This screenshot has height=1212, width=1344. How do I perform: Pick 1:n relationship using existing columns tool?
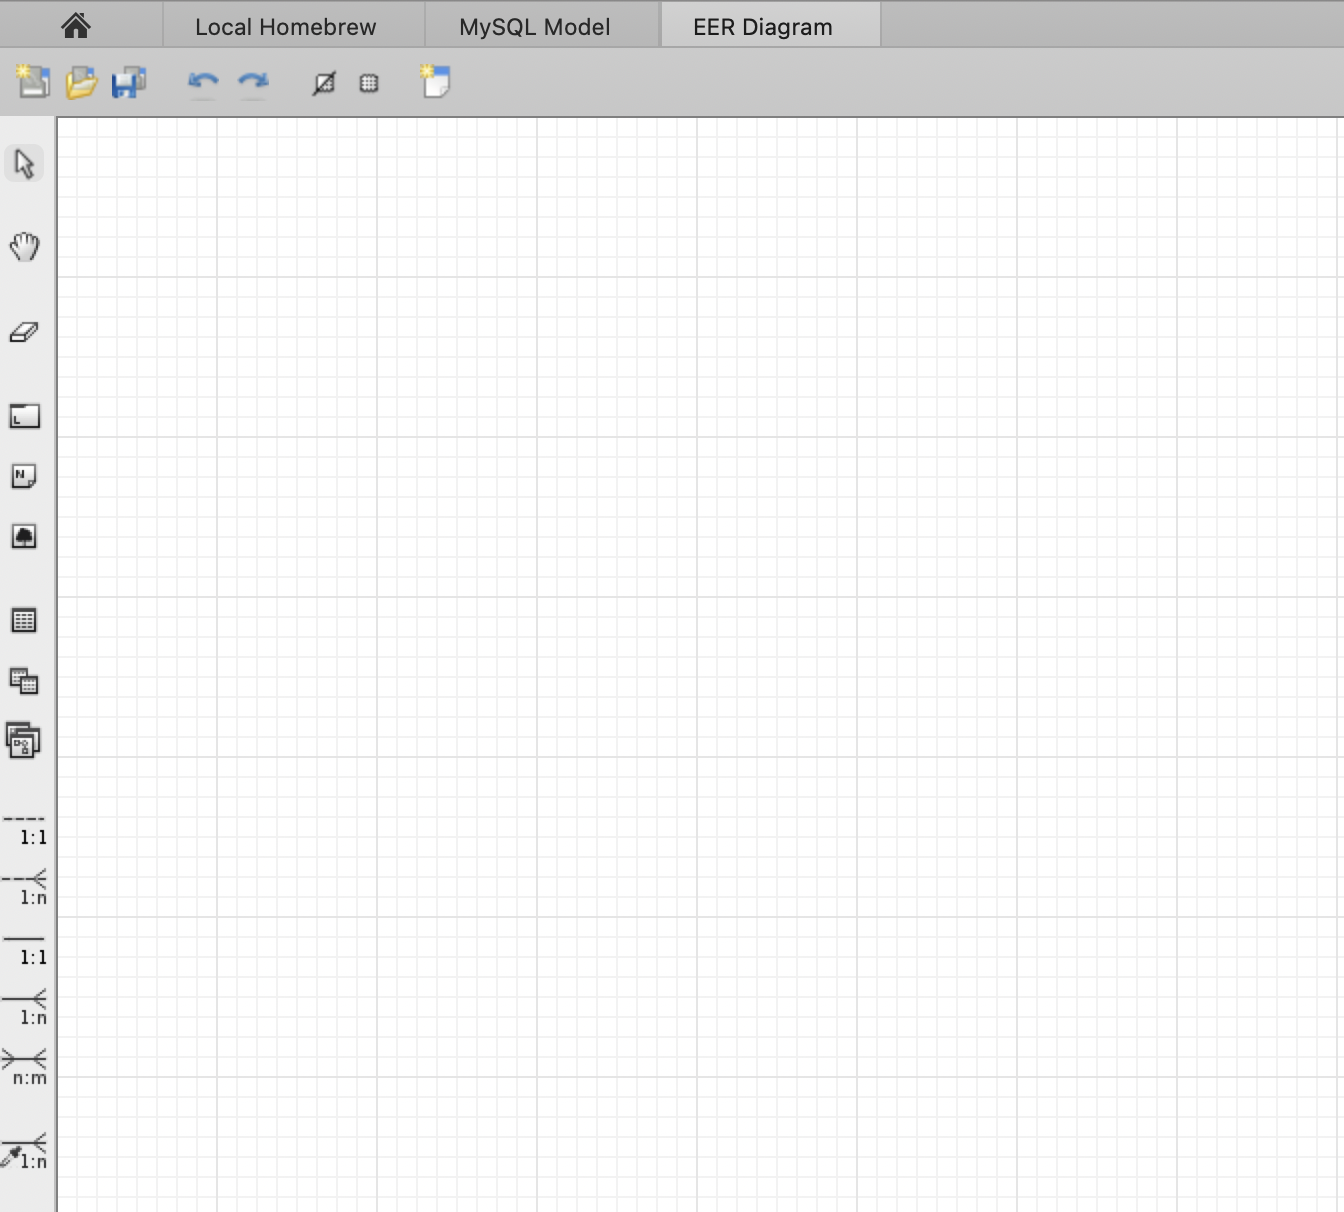25,1152
